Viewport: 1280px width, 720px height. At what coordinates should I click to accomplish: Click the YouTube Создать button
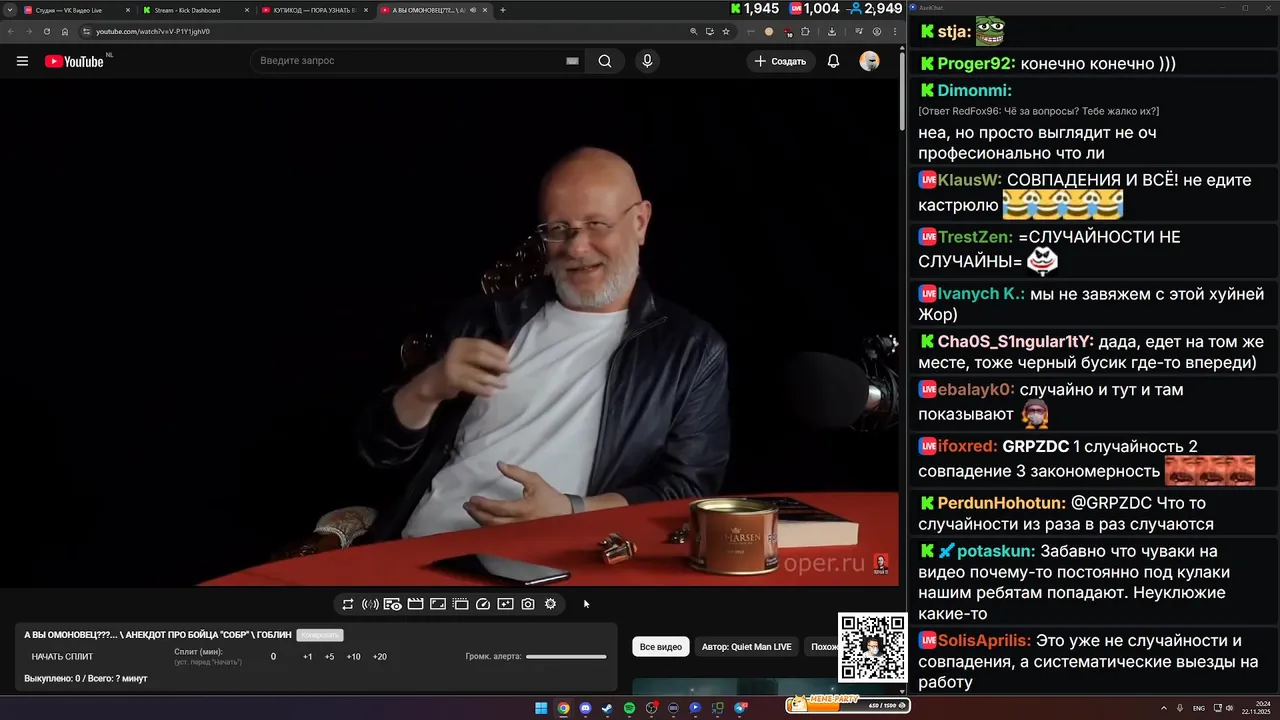pos(780,61)
